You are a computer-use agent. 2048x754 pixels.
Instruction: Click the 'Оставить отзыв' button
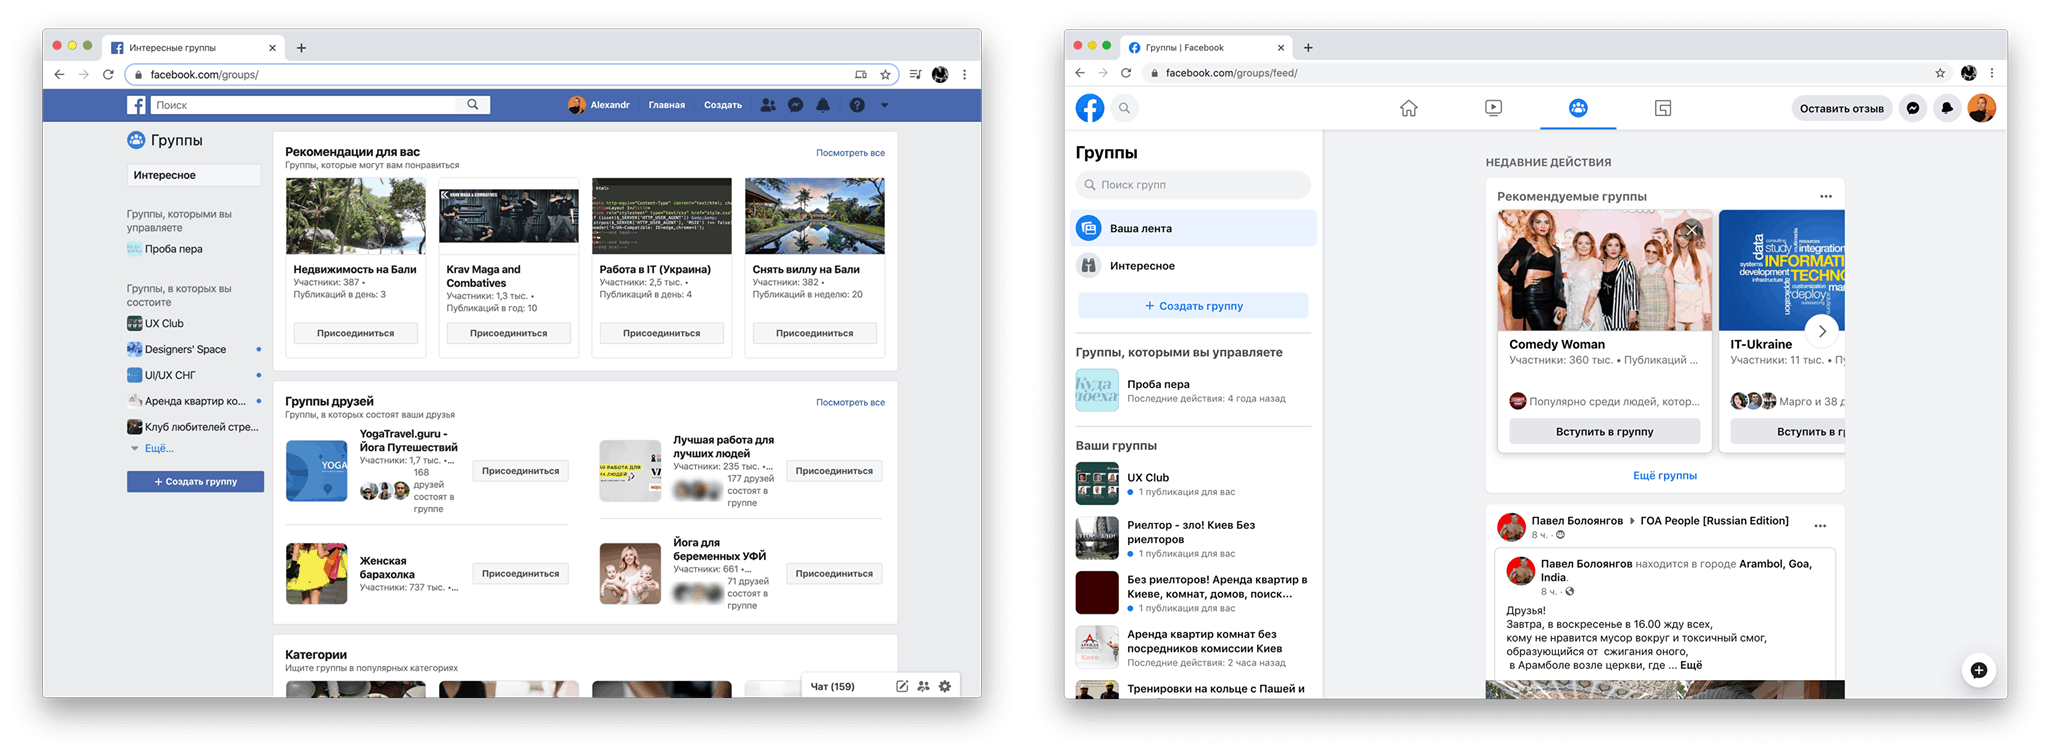coord(1841,108)
